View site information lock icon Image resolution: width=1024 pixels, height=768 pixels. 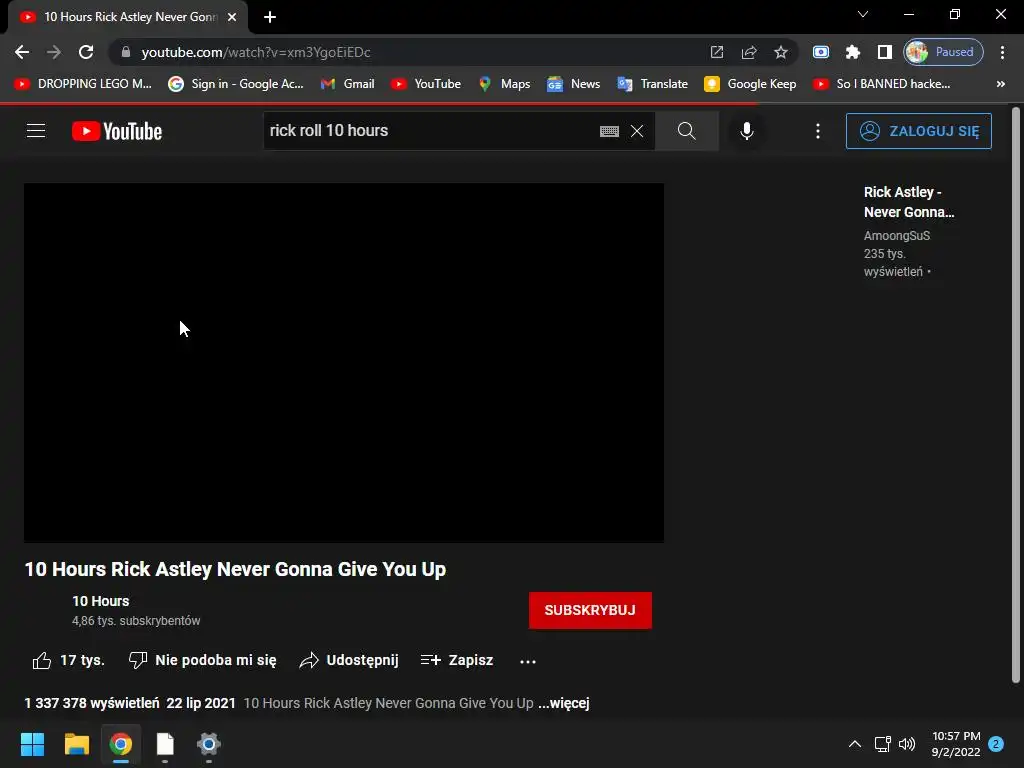[x=126, y=52]
